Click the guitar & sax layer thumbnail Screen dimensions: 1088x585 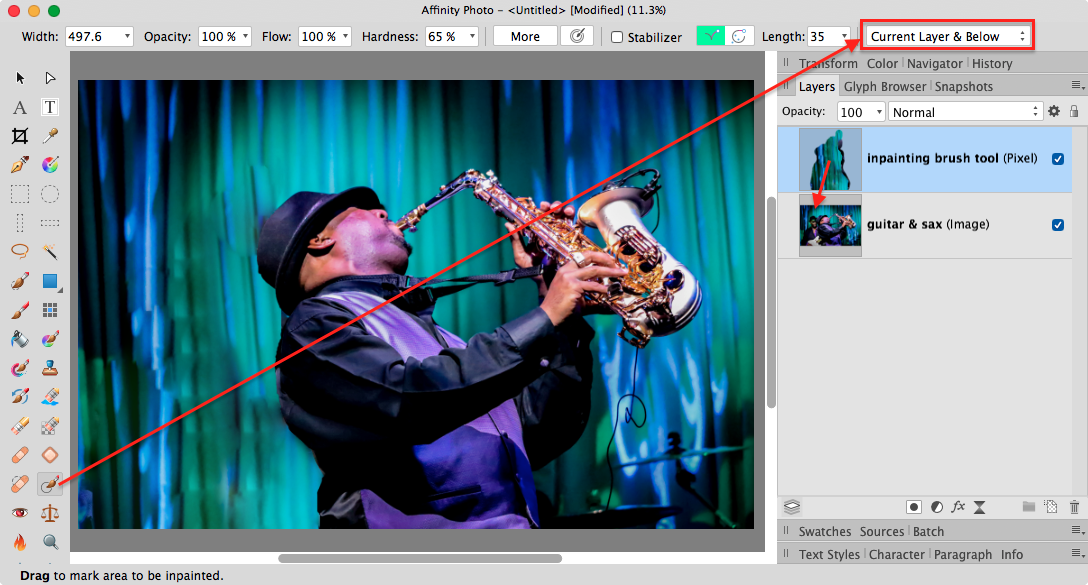pyautogui.click(x=830, y=225)
